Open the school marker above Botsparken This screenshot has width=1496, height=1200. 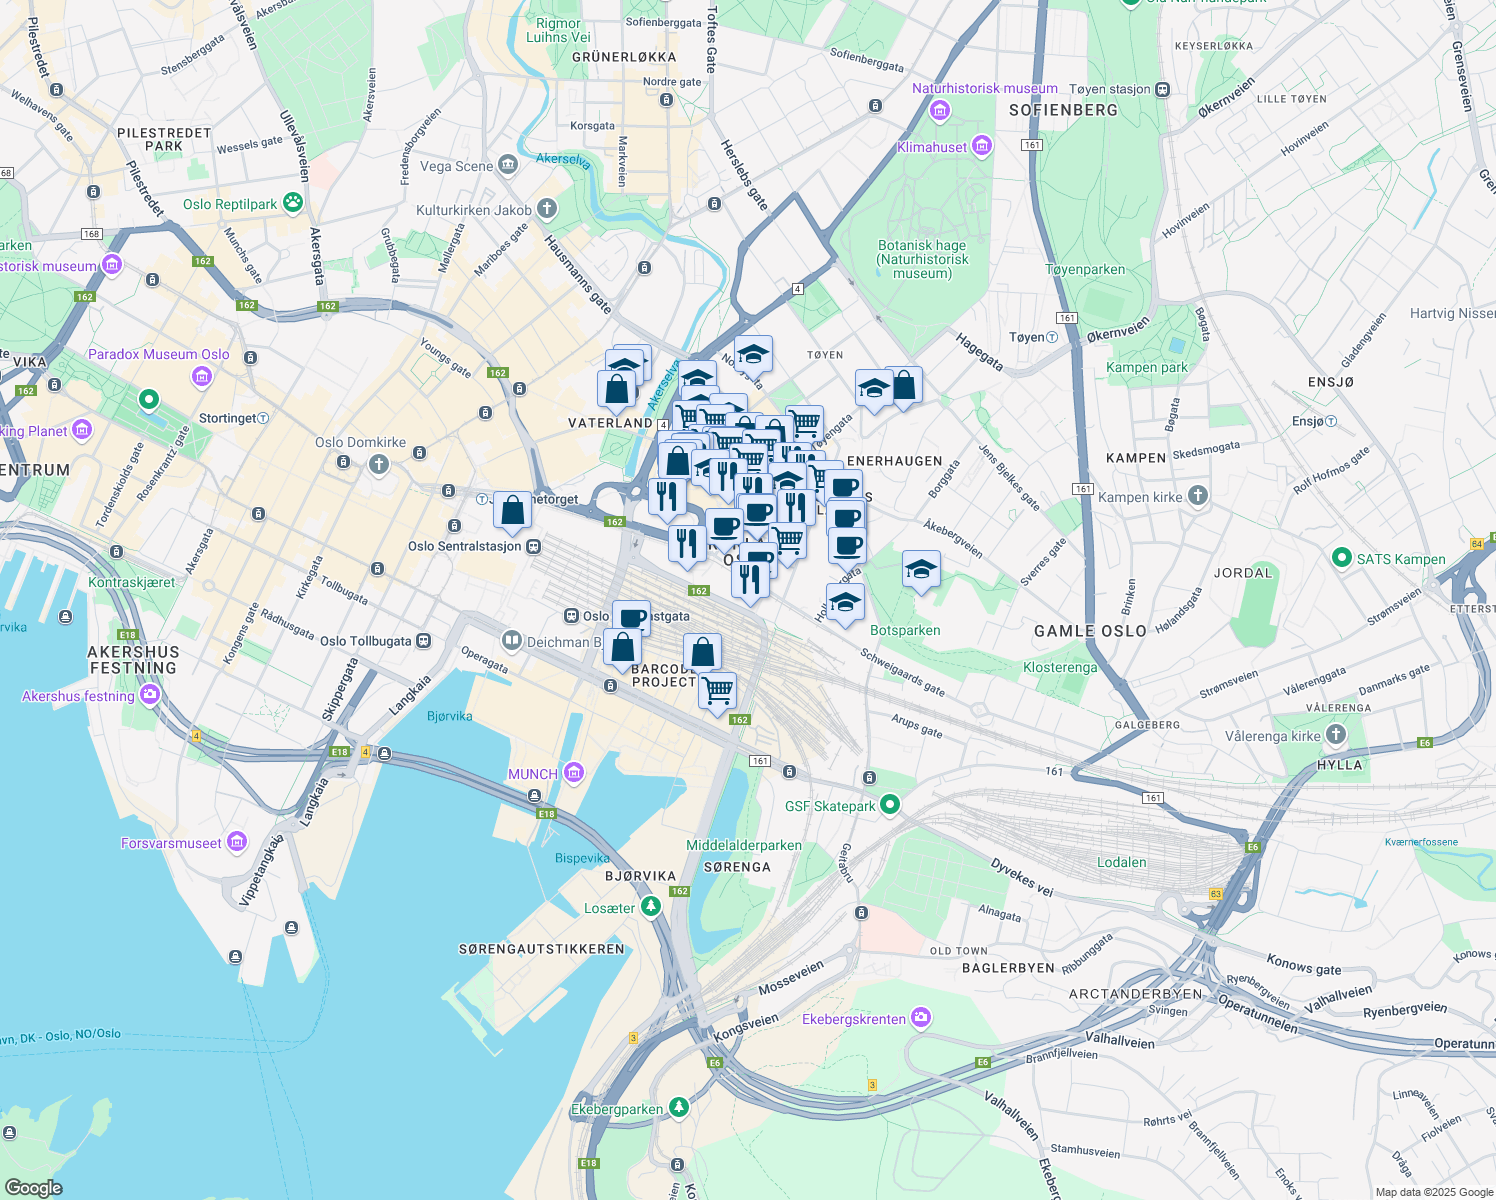845,604
